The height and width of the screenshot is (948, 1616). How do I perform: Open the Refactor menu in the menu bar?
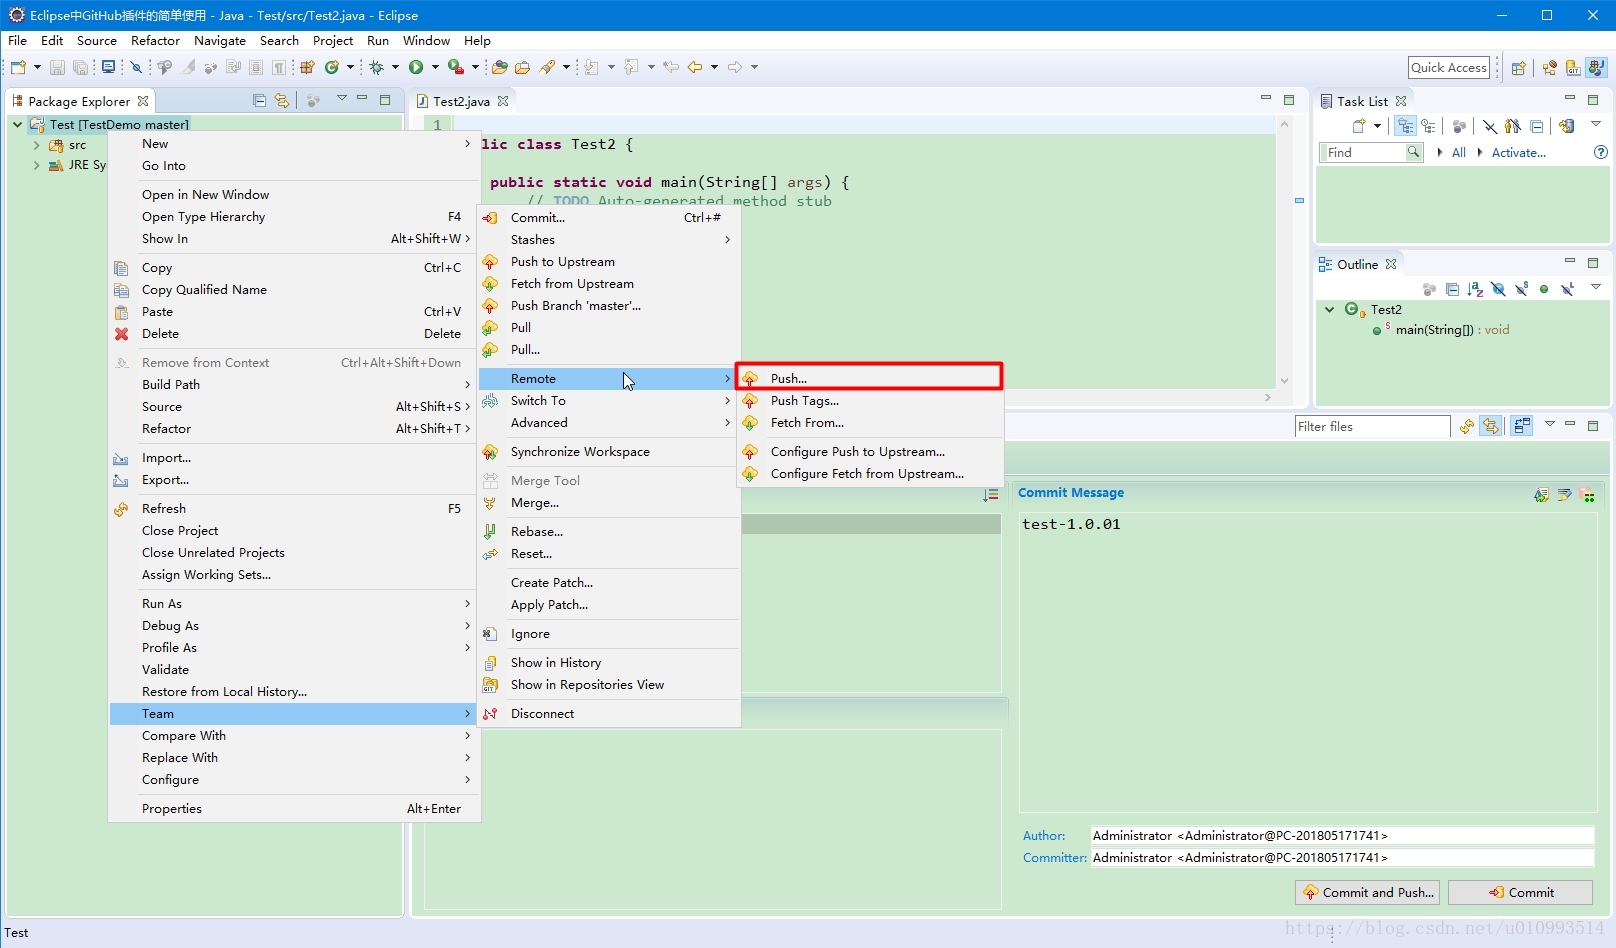155,40
